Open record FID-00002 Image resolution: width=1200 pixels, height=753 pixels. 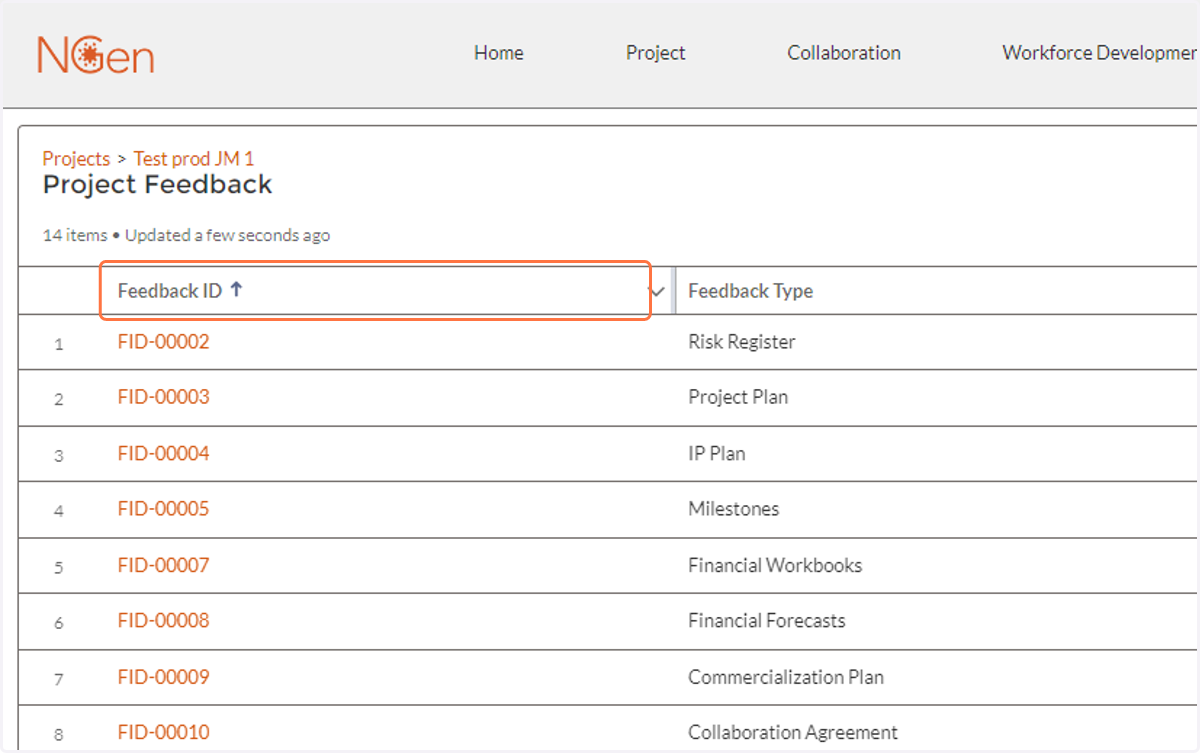163,342
